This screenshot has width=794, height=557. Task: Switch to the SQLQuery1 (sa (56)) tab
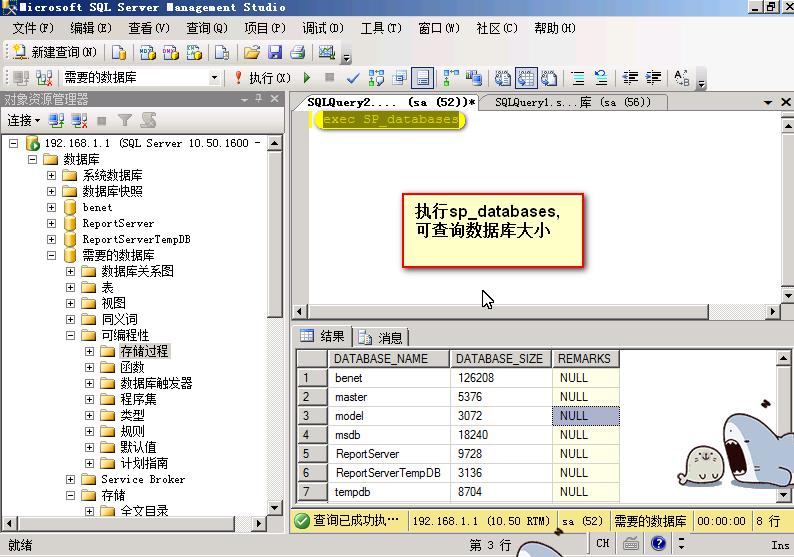coord(573,102)
